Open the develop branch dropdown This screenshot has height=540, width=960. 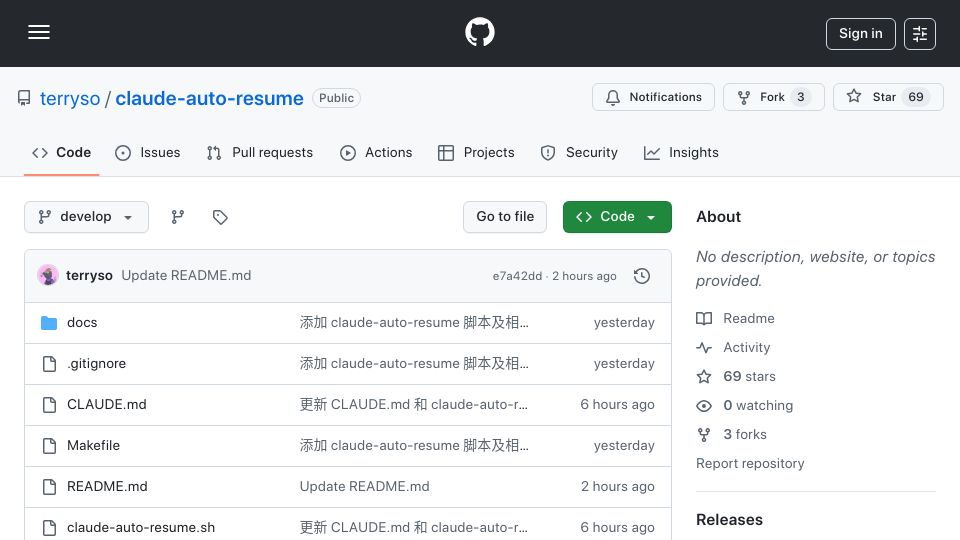(86, 217)
